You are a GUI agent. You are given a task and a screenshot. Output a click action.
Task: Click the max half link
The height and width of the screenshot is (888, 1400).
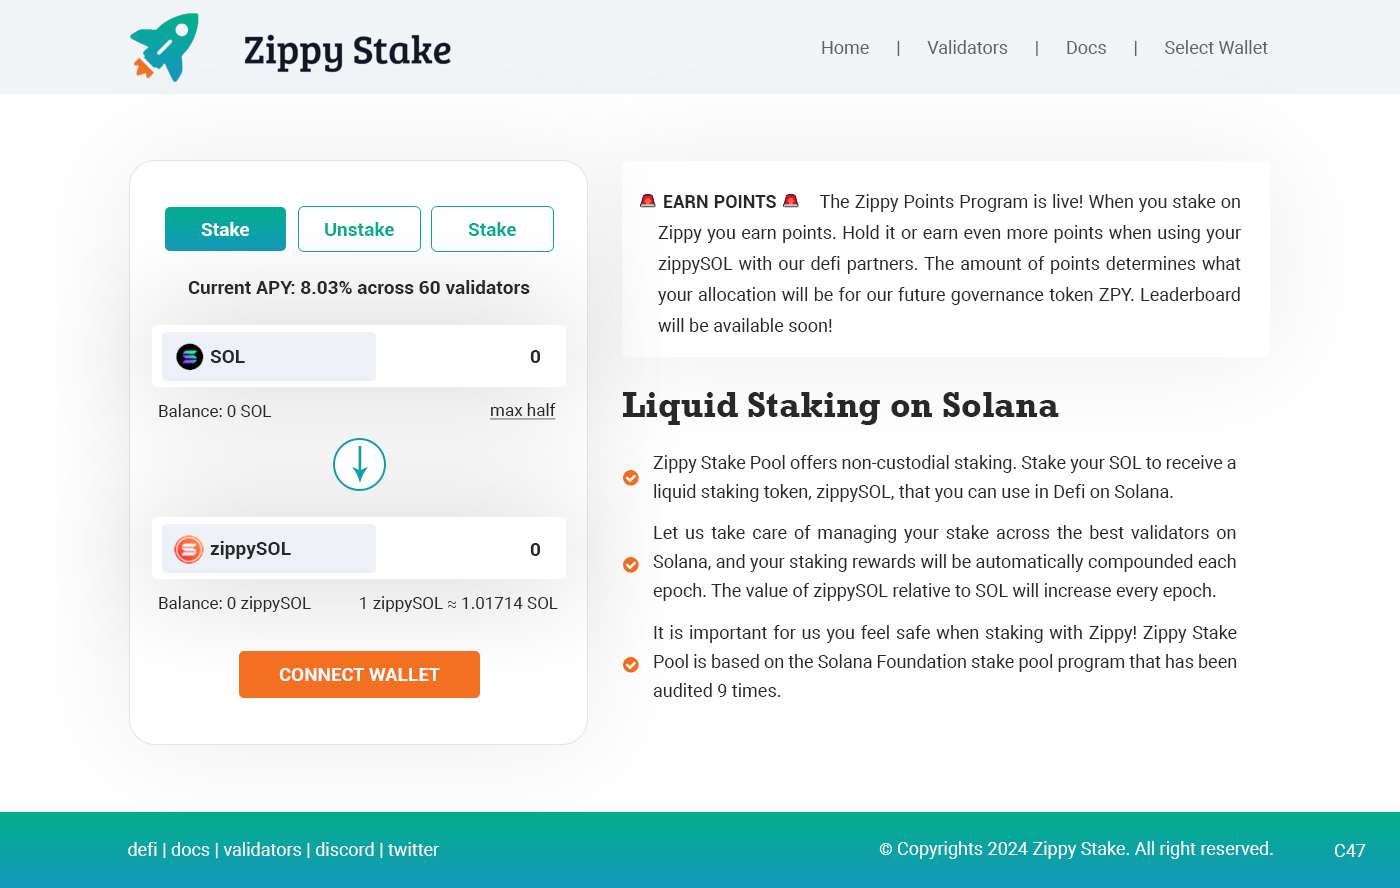tap(522, 410)
